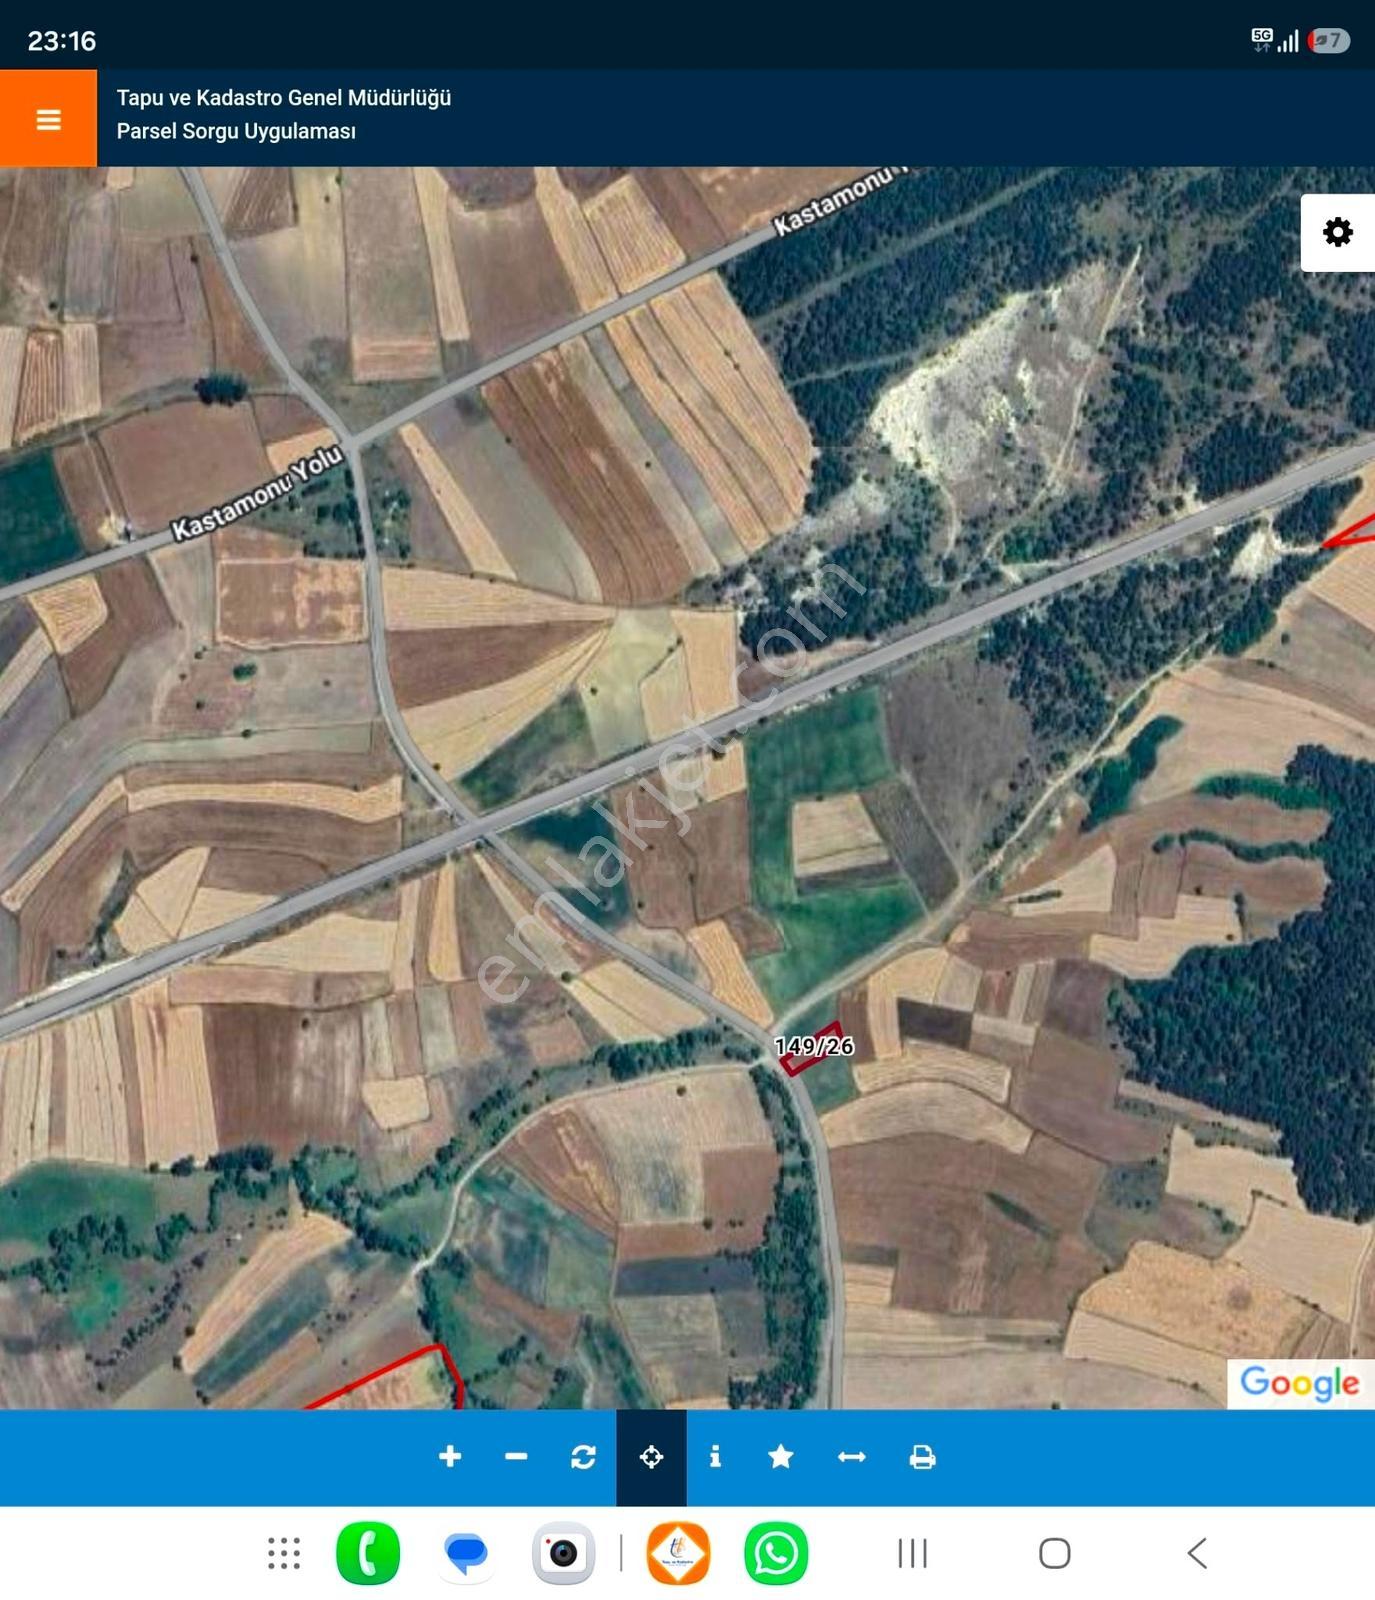Tap the recent apps navigation button

(x=912, y=1553)
